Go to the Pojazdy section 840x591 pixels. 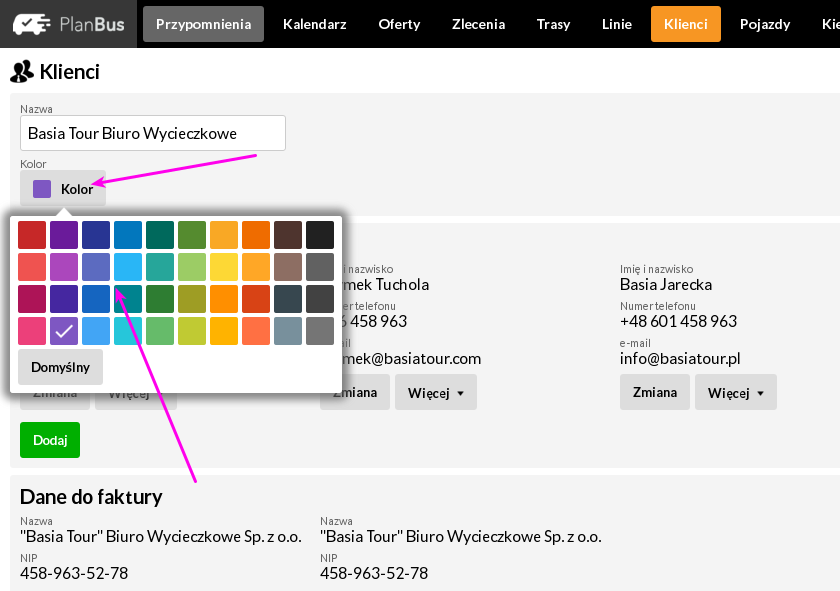[765, 24]
